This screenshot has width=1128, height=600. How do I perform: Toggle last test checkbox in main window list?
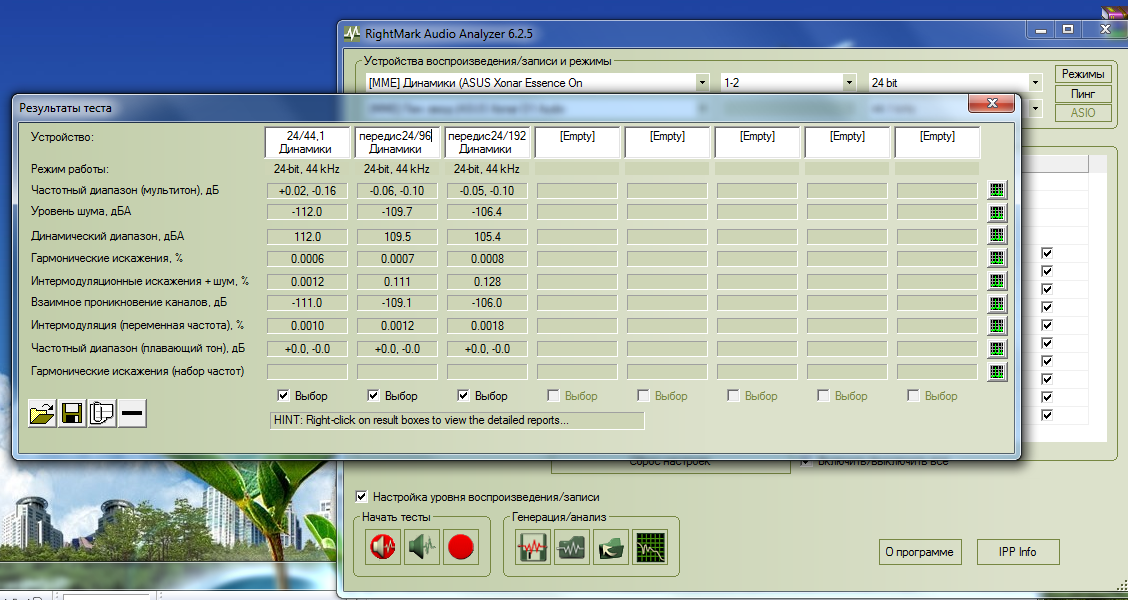1047,415
